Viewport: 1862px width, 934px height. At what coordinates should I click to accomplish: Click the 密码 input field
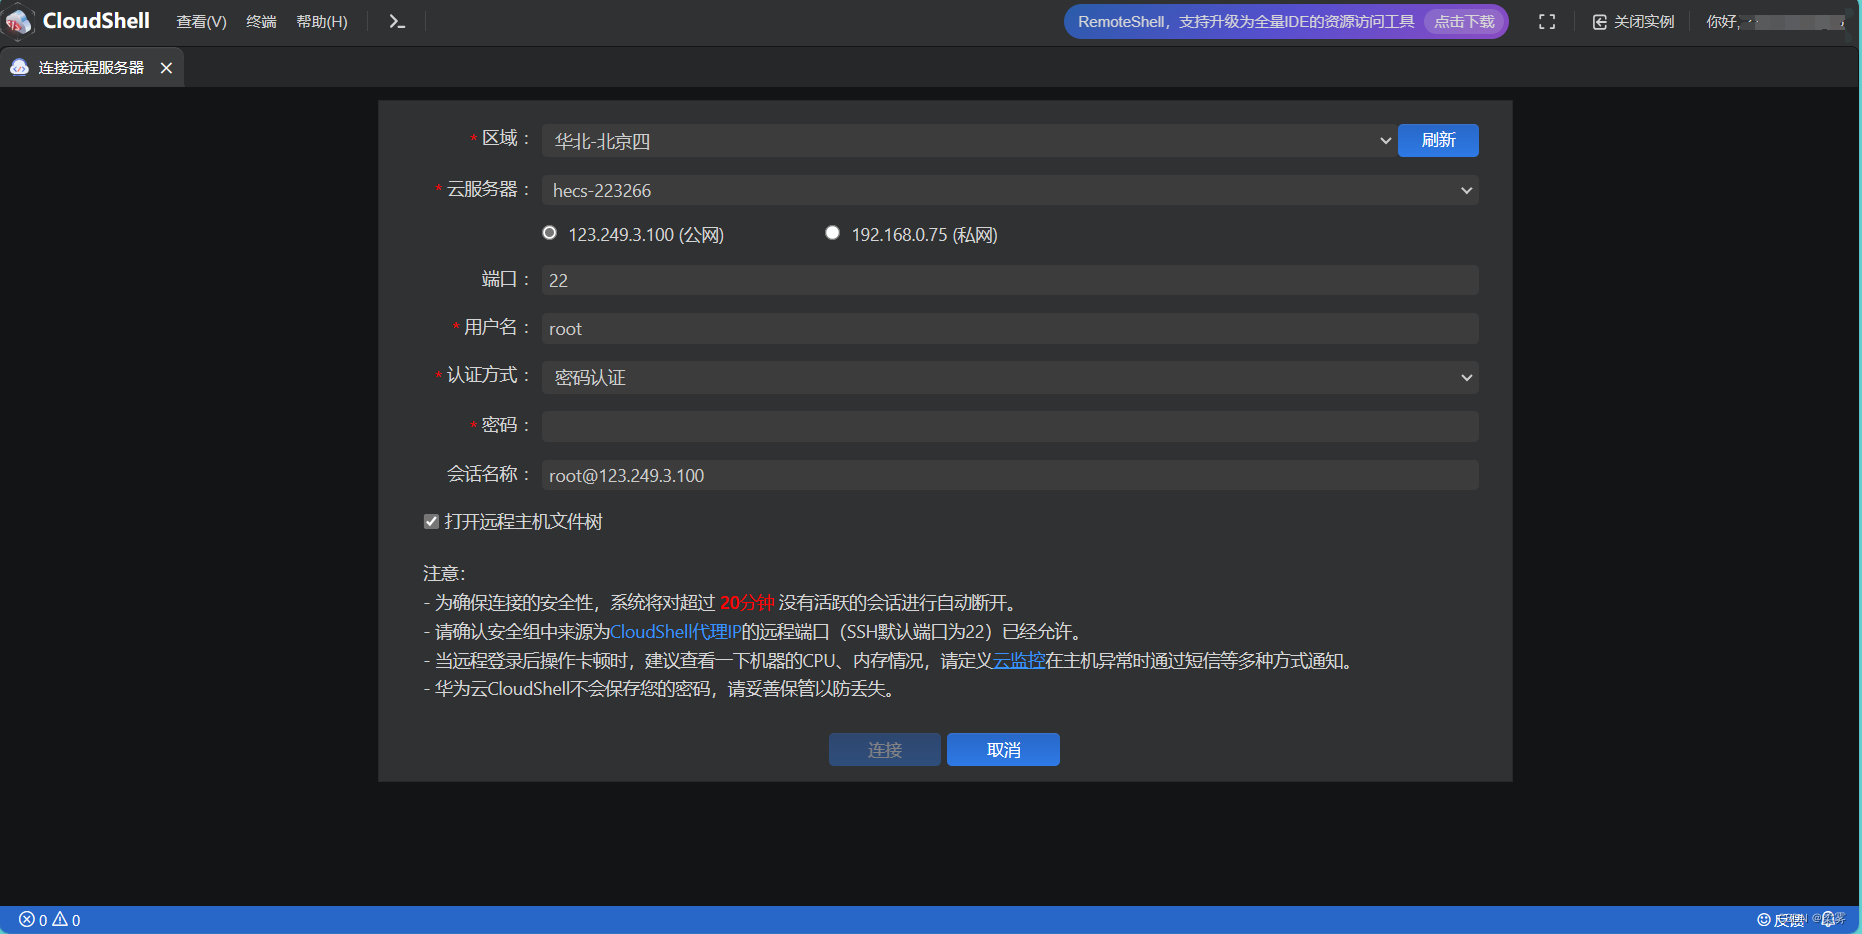pos(1010,427)
